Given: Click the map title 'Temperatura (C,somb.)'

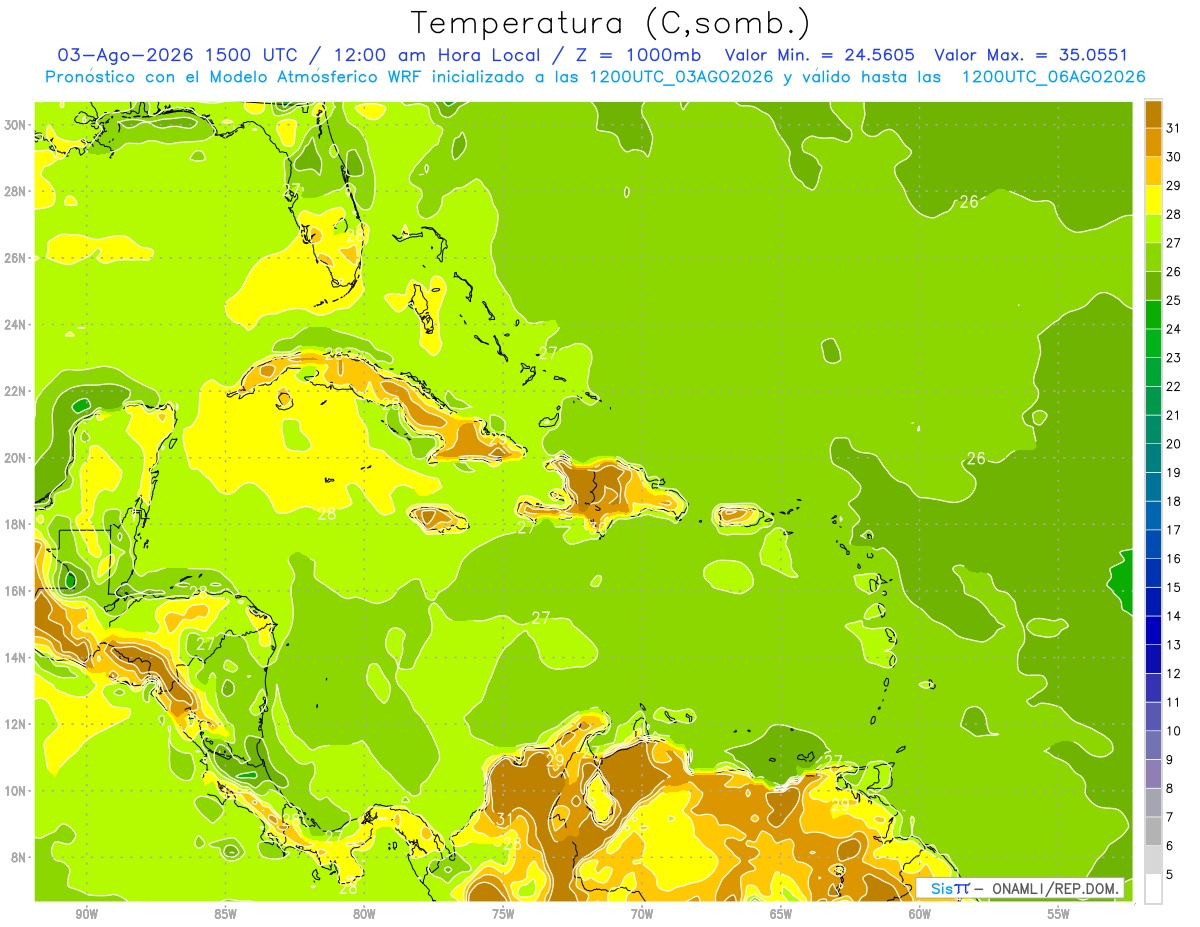Looking at the screenshot, I should pyautogui.click(x=610, y=22).
